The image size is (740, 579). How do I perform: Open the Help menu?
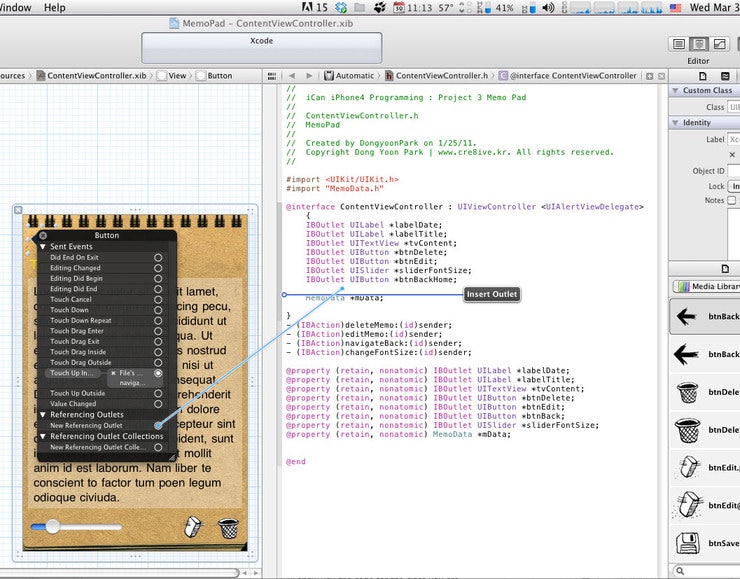(55, 7)
